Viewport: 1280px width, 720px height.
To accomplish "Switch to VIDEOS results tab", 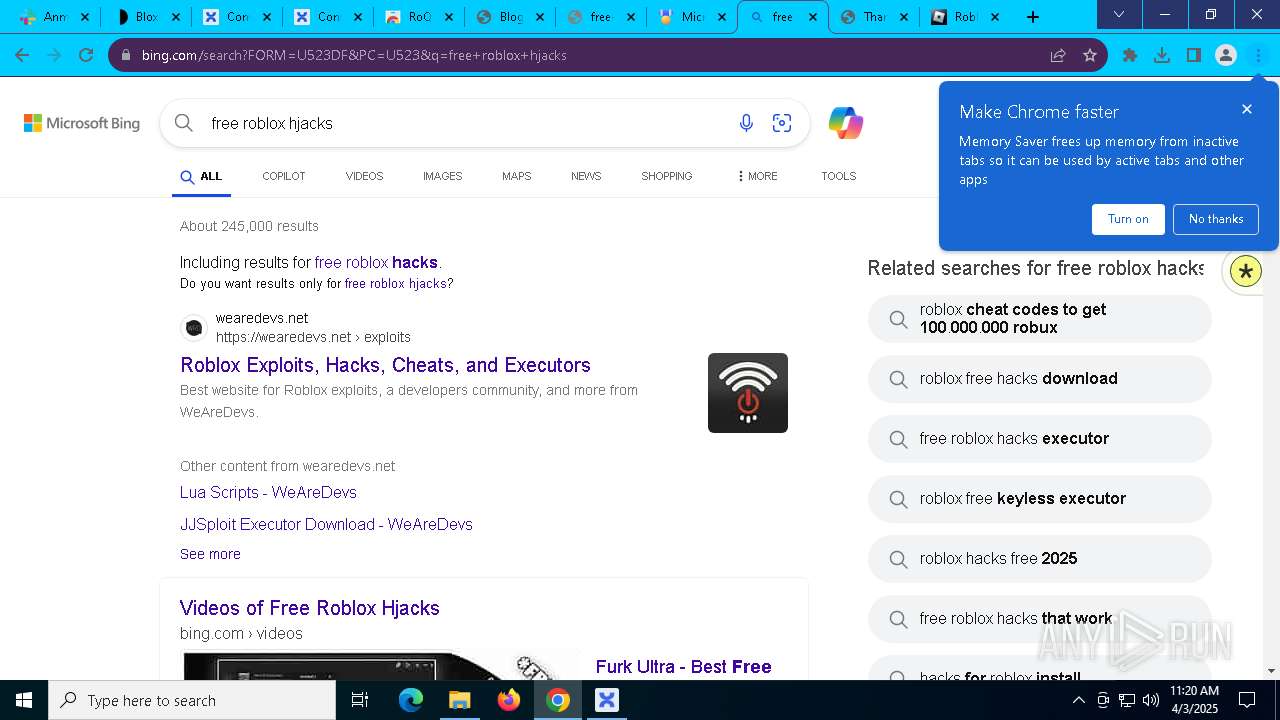I will (364, 176).
